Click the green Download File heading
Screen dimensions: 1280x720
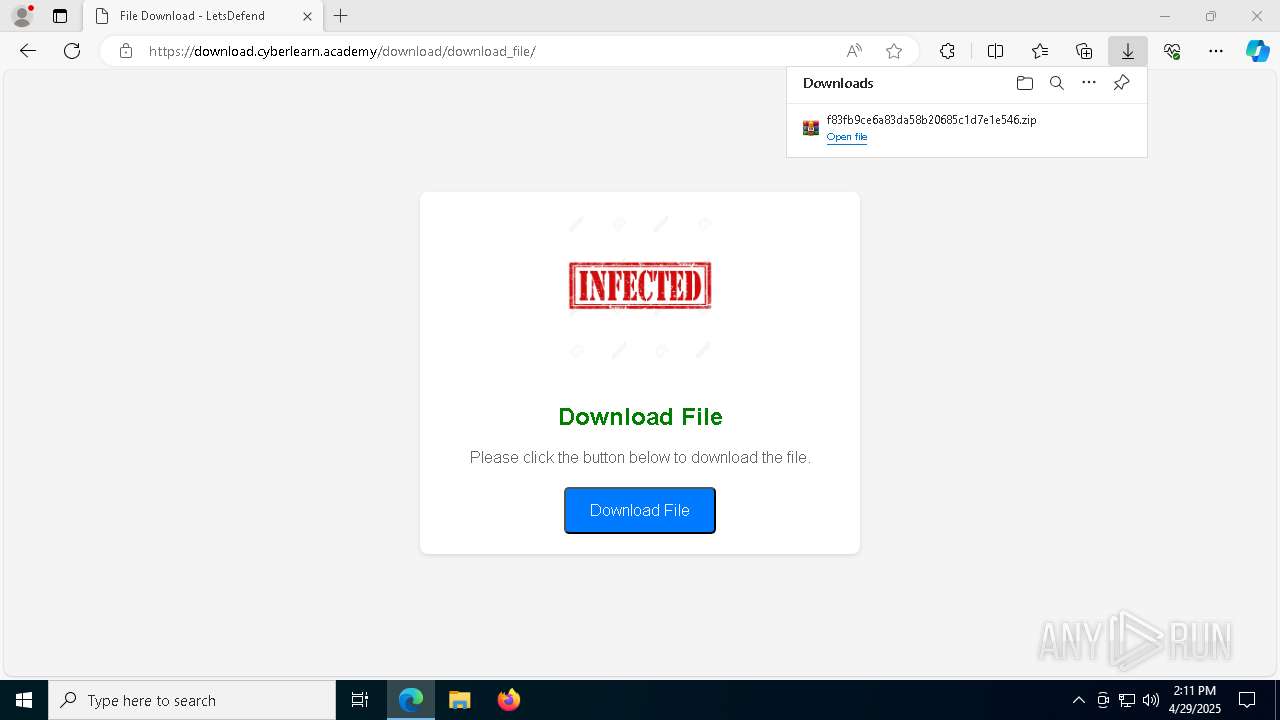pyautogui.click(x=640, y=417)
